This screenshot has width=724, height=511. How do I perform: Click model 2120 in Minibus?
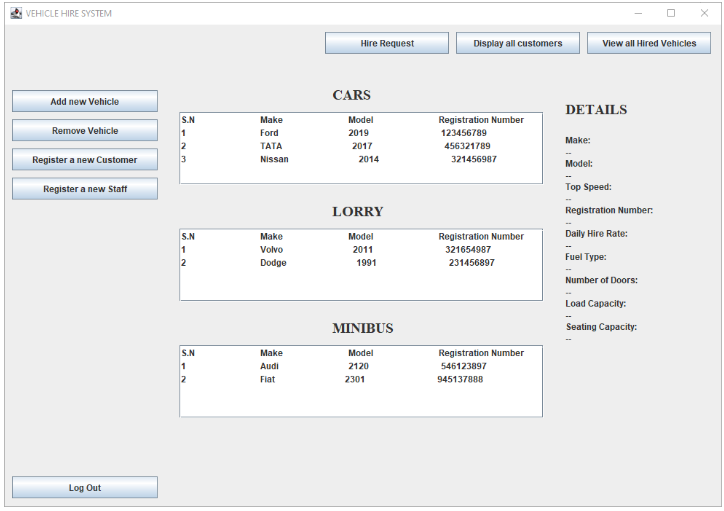pos(358,366)
